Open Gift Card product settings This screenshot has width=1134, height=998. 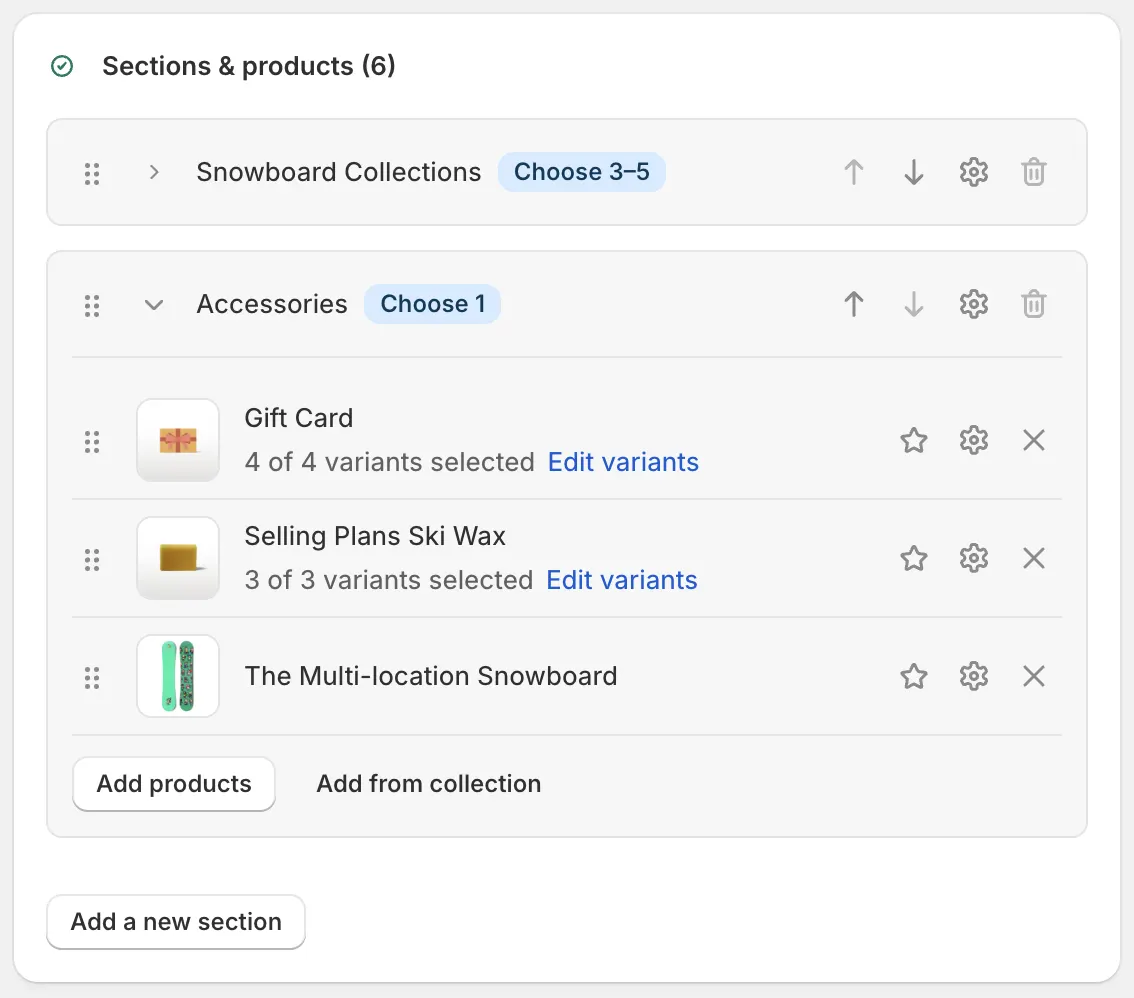pos(973,440)
